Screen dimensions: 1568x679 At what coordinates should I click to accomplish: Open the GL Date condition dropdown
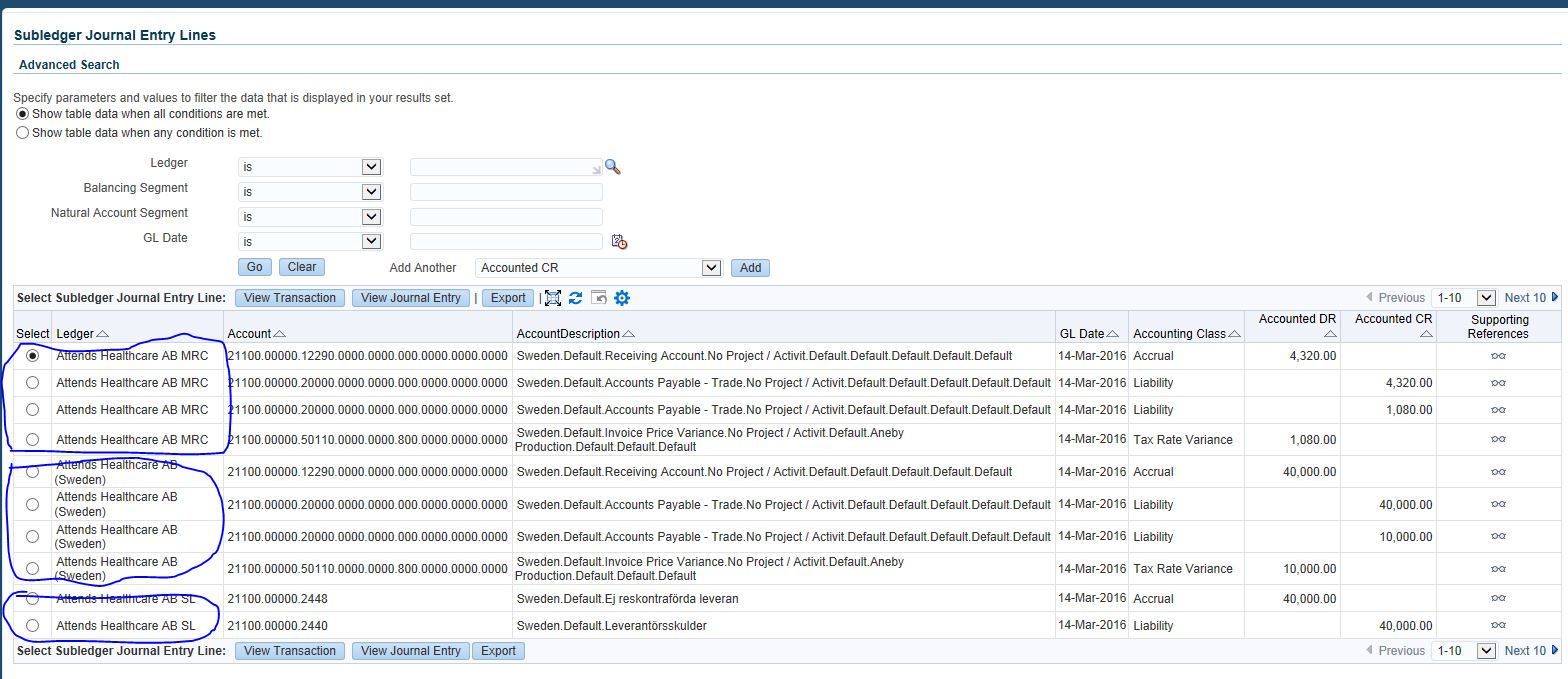310,241
